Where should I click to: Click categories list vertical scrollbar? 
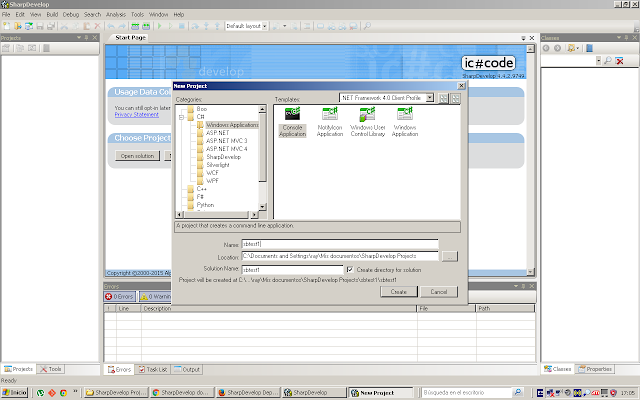click(262, 158)
